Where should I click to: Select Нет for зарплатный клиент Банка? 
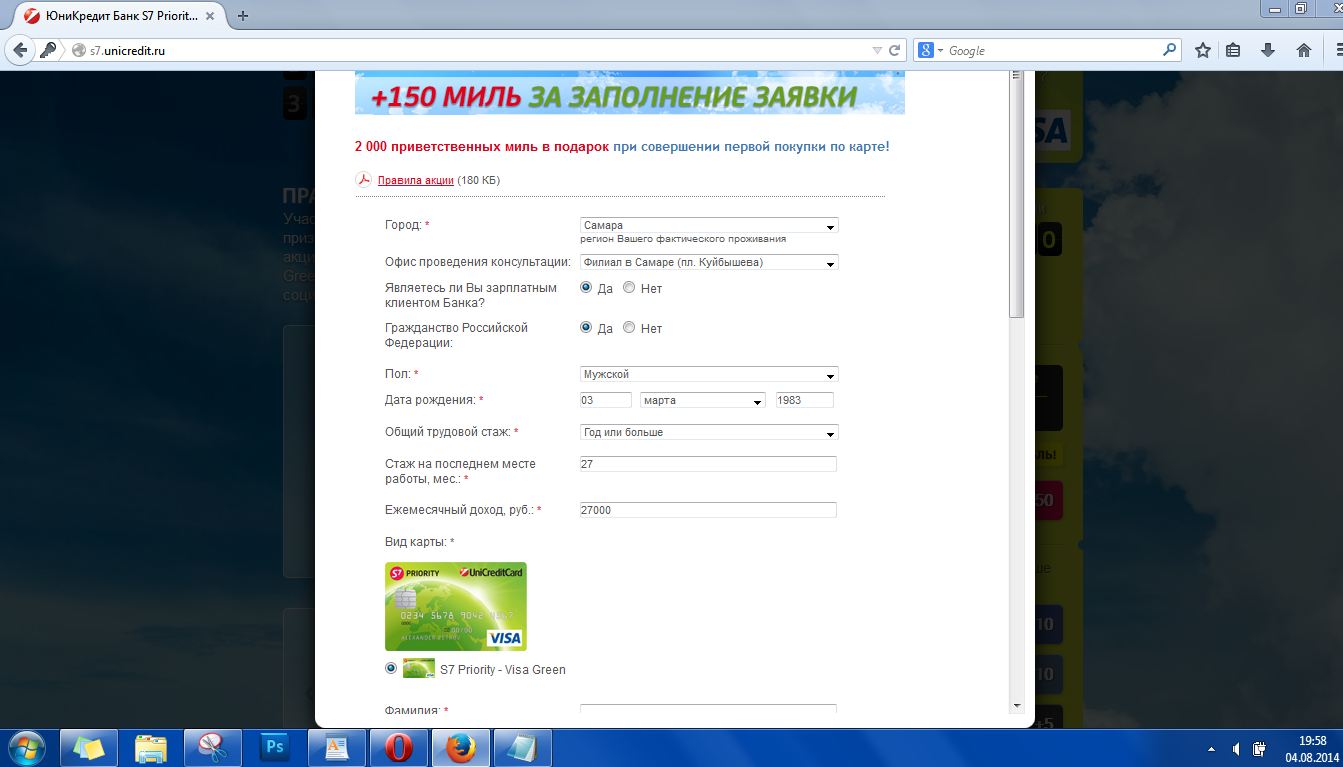(x=629, y=288)
